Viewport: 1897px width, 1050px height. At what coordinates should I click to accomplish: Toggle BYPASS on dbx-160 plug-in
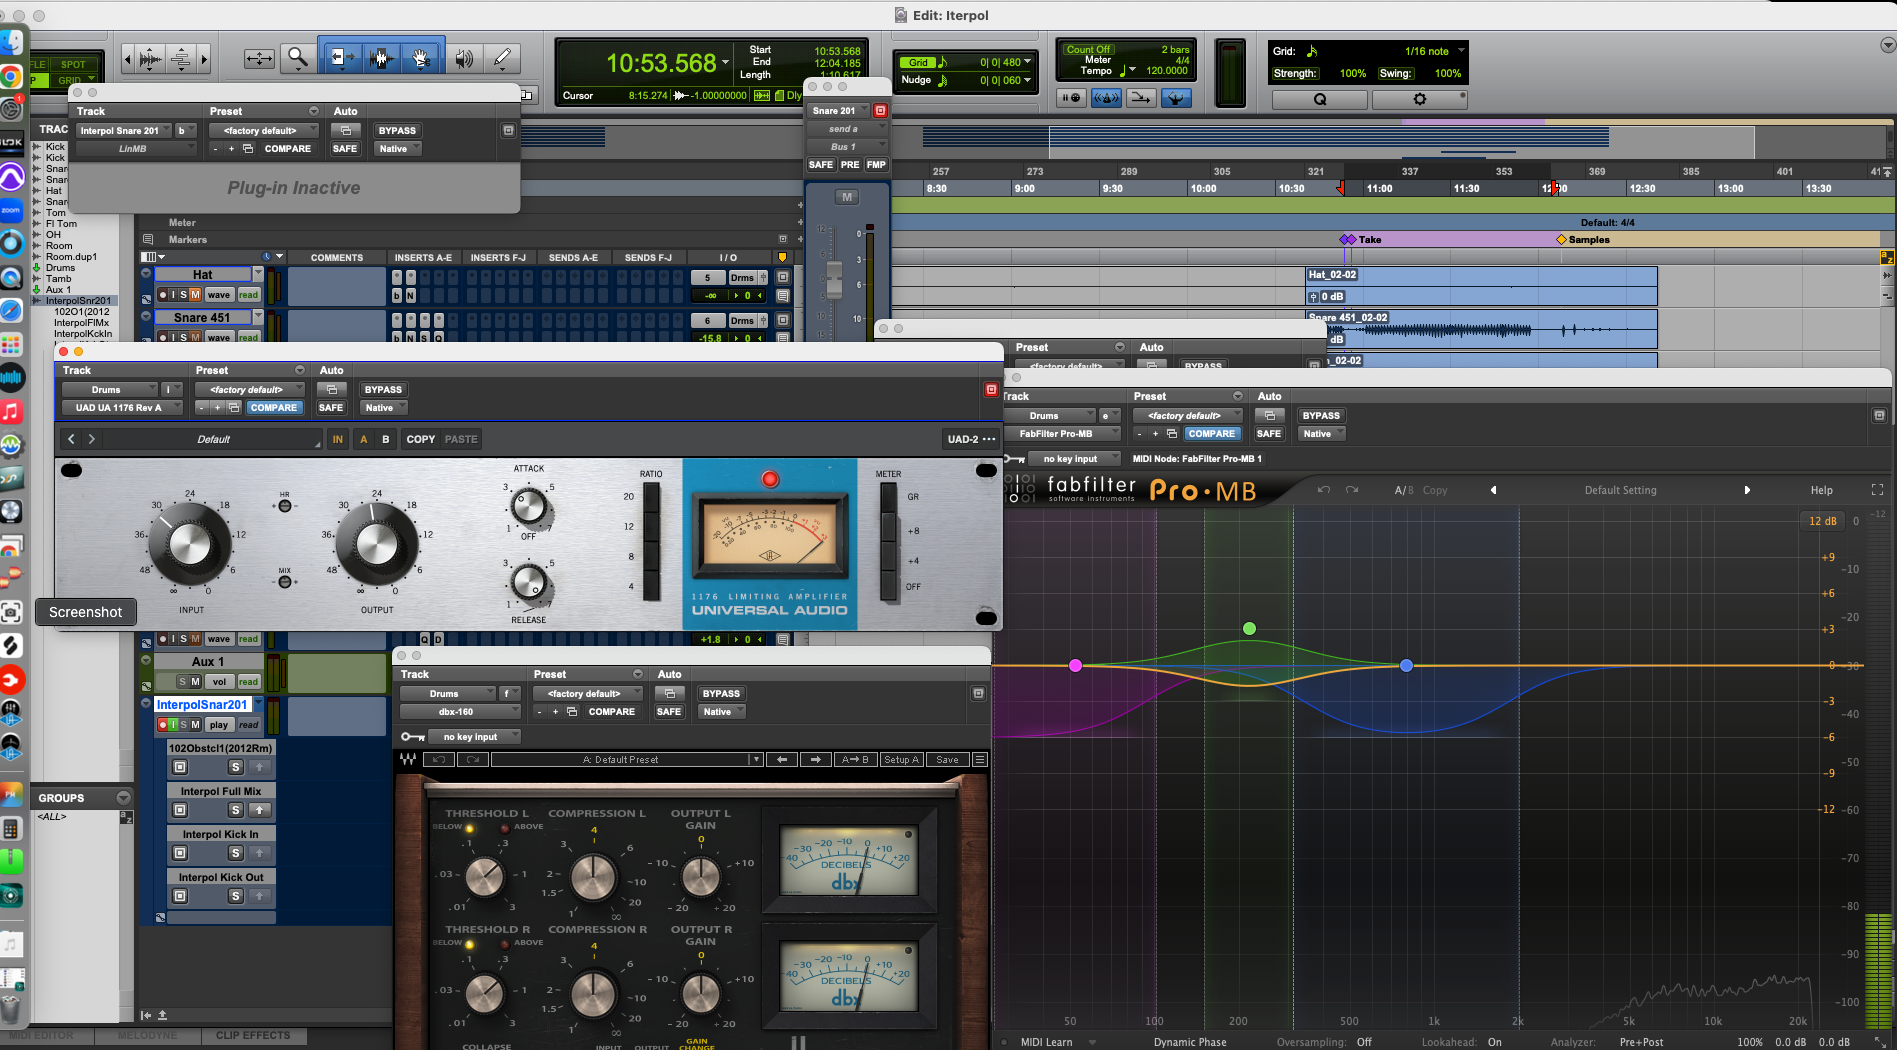pyautogui.click(x=721, y=694)
